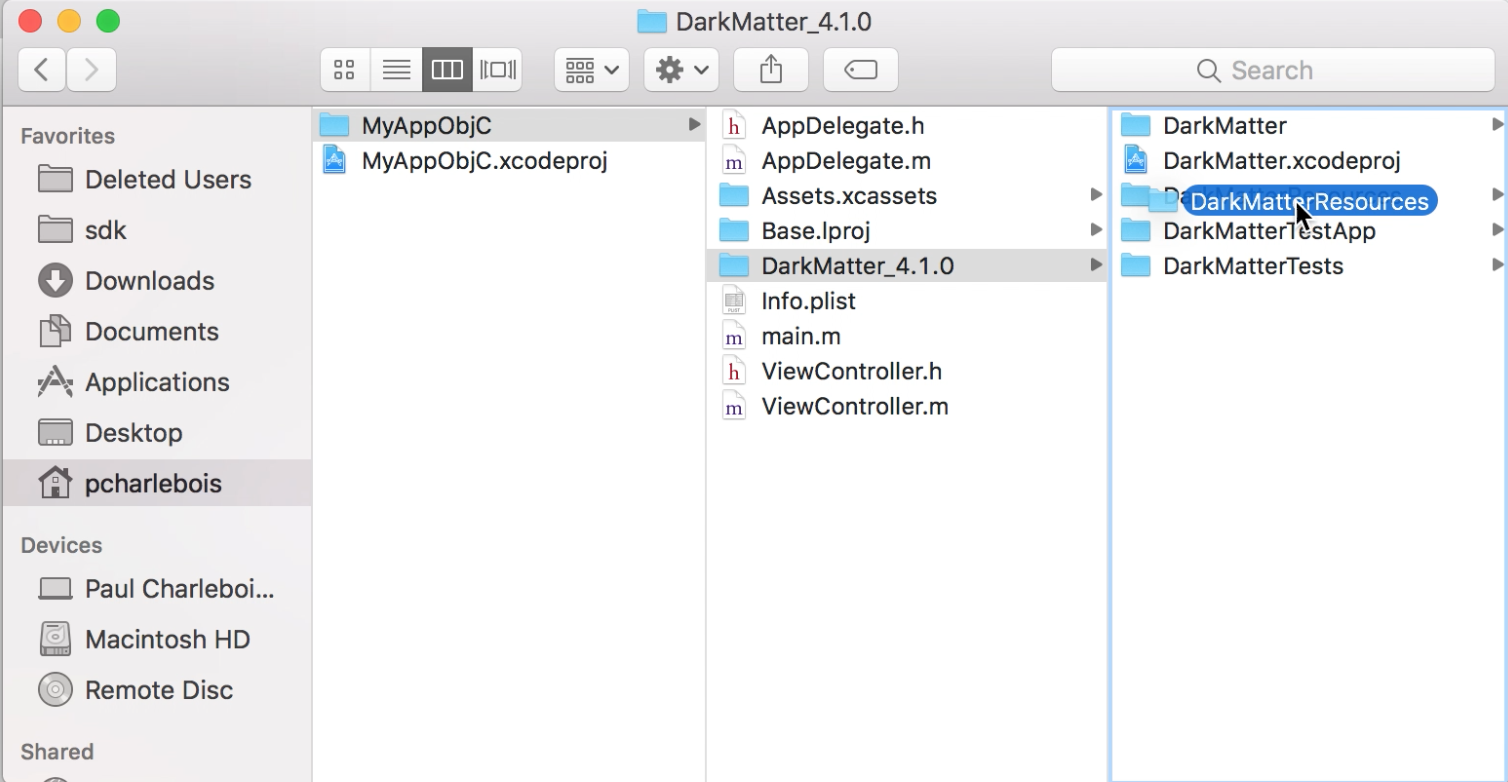Viewport: 1508px width, 782px height.
Task: Click the forward navigation arrow
Action: coord(93,69)
